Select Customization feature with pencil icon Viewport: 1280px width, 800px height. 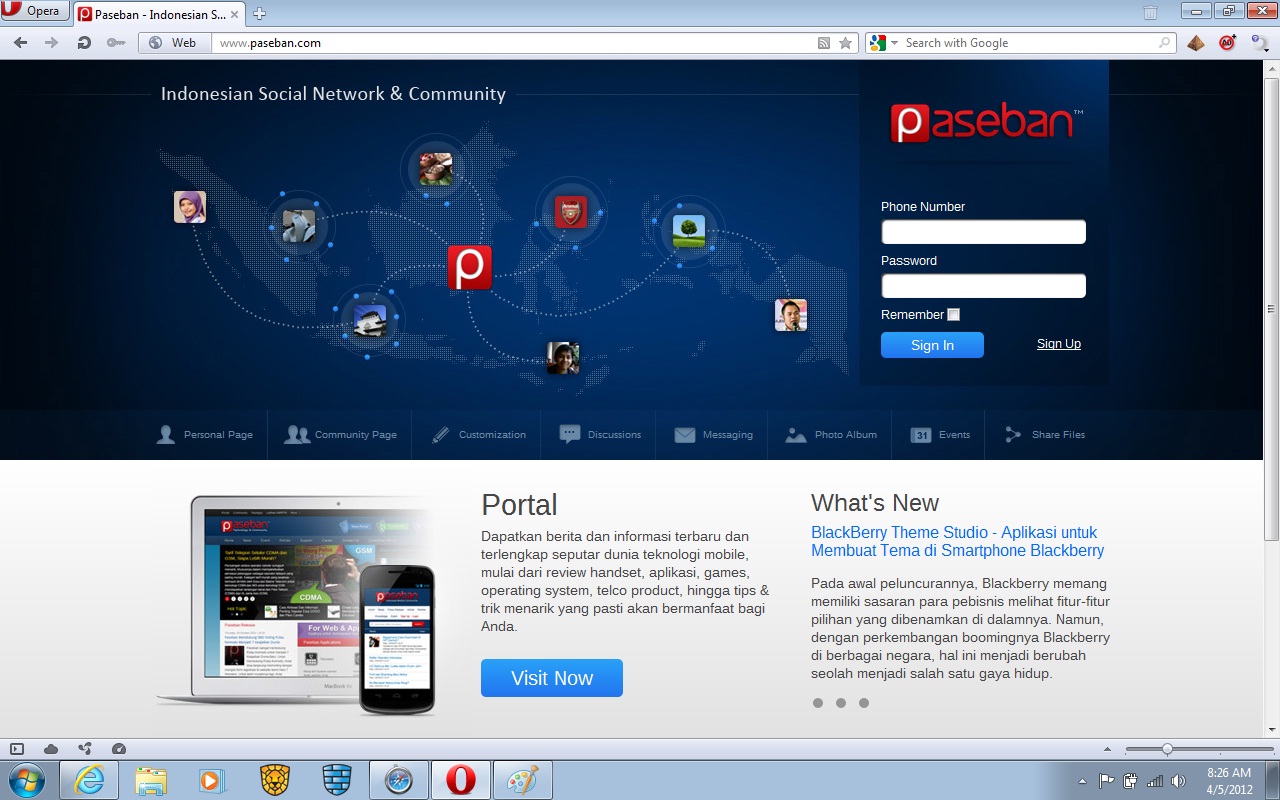tap(478, 435)
